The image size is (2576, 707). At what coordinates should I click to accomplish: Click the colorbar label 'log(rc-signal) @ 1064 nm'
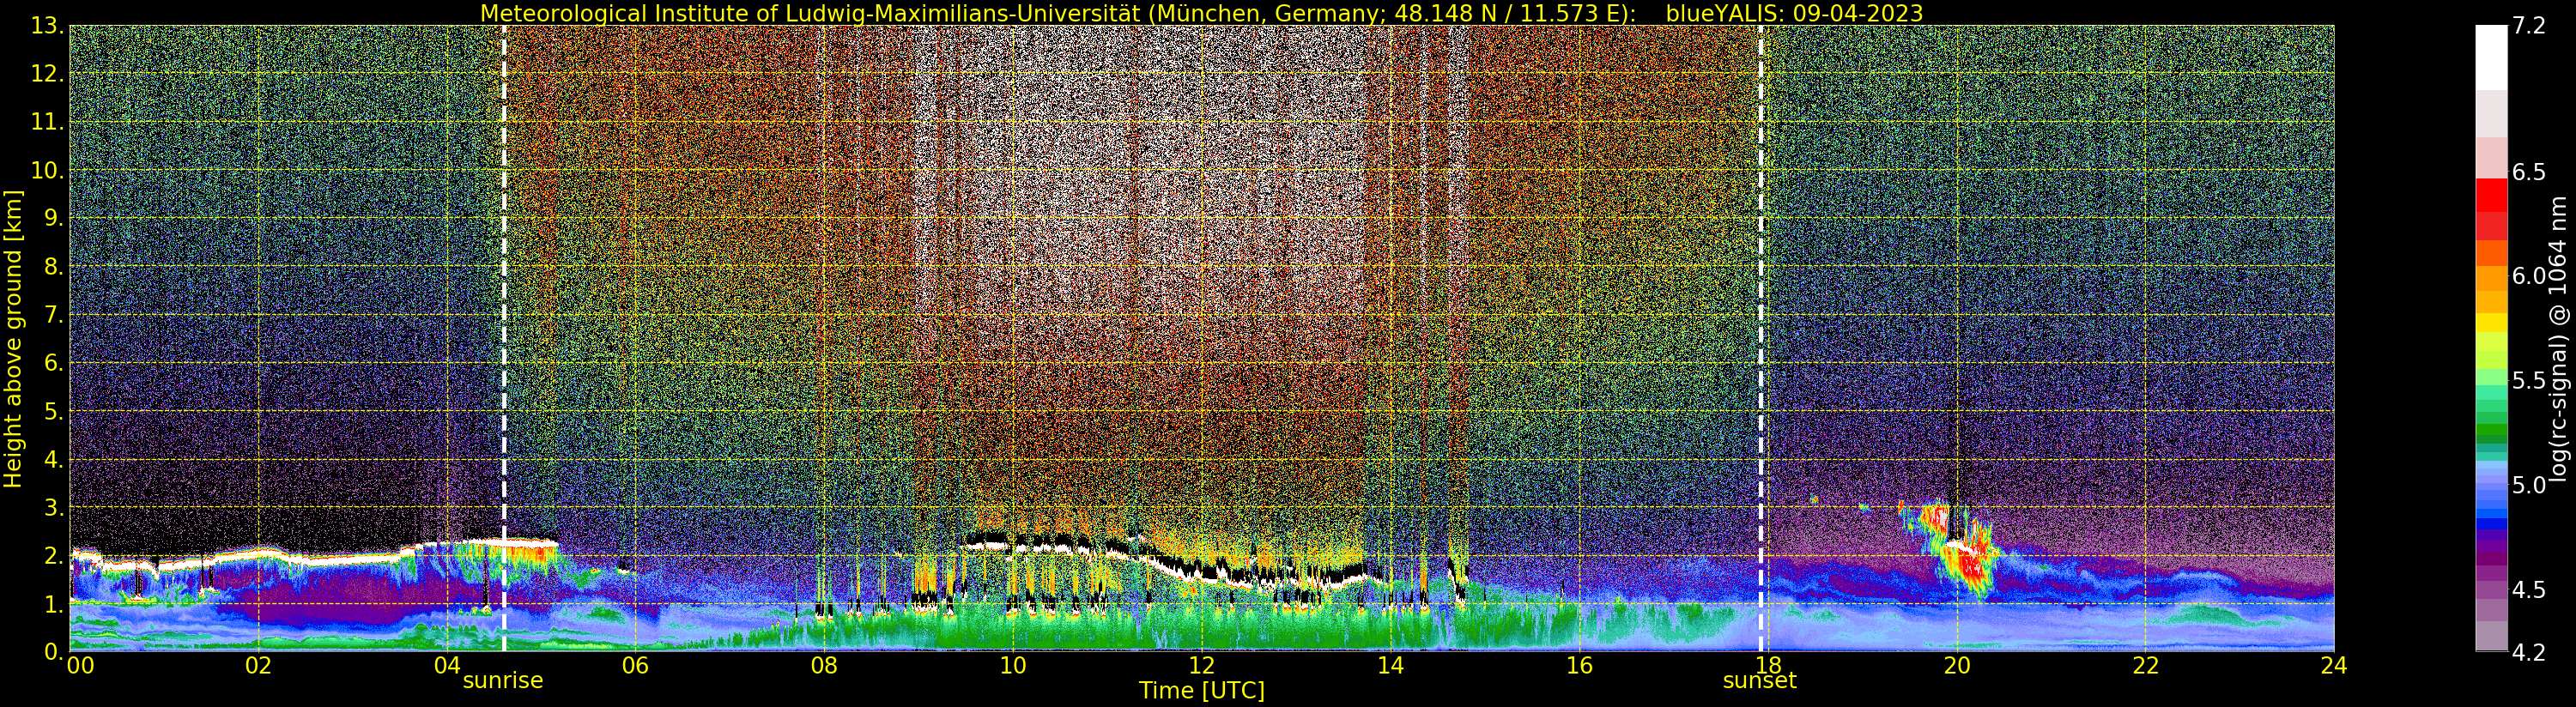point(2557,338)
